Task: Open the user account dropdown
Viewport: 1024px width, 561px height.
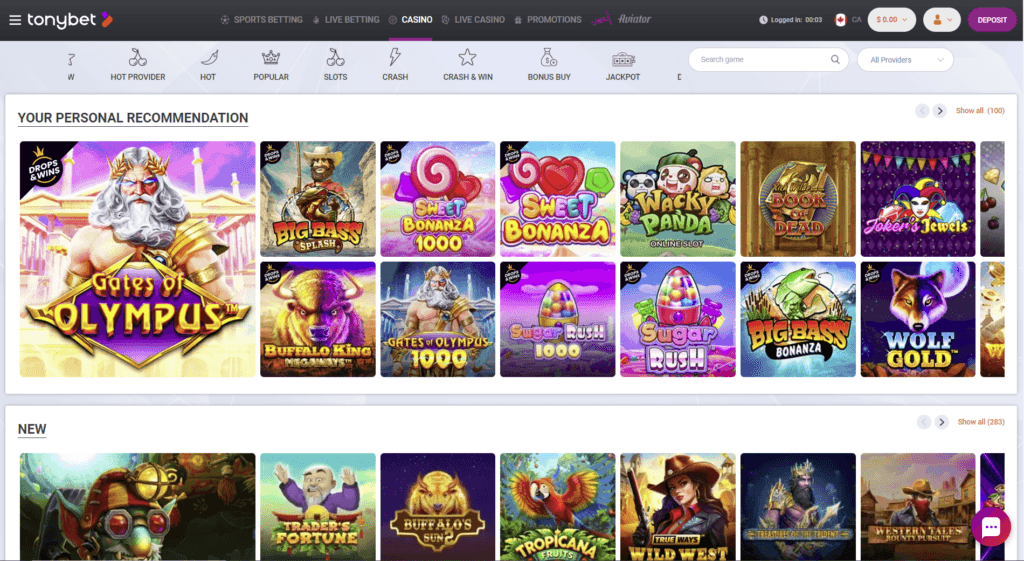Action: (942, 20)
